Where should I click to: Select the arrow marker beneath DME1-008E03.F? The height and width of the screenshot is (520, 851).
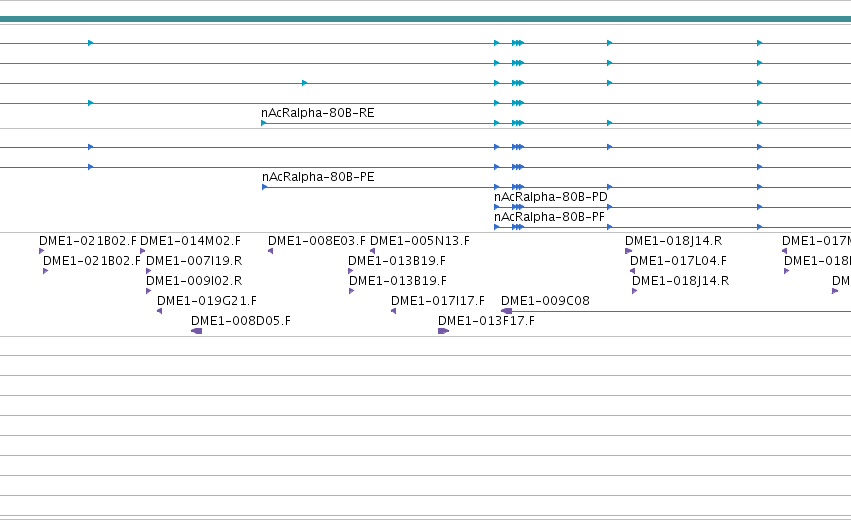(270, 251)
